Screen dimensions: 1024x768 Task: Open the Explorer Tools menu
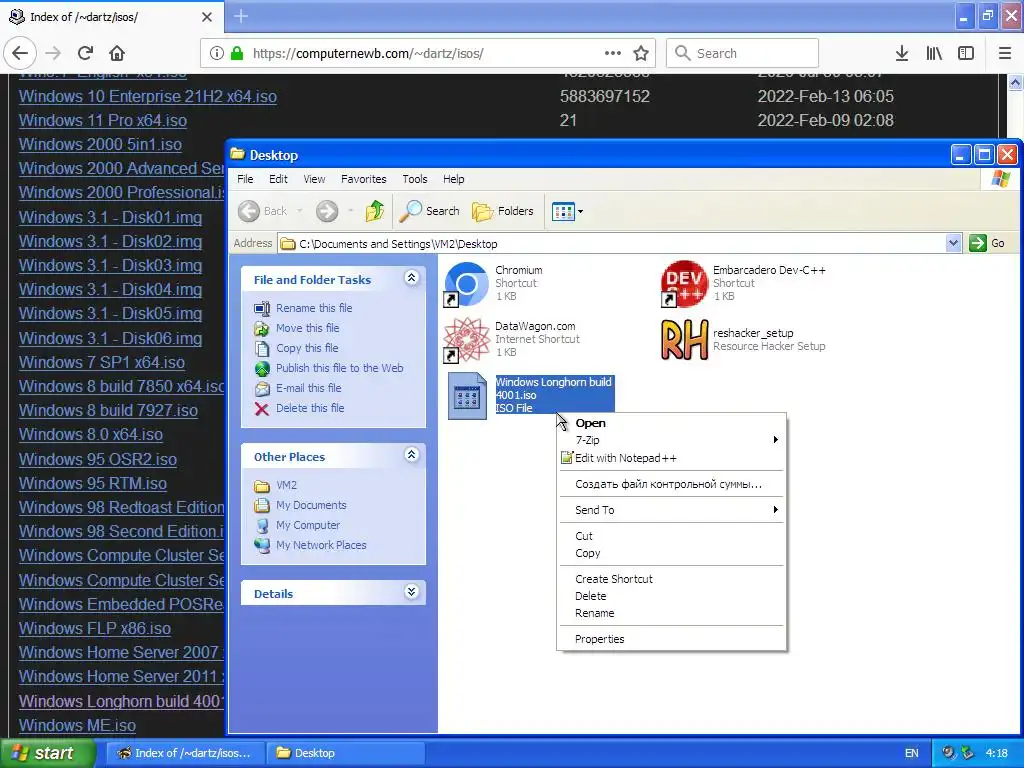[x=415, y=179]
